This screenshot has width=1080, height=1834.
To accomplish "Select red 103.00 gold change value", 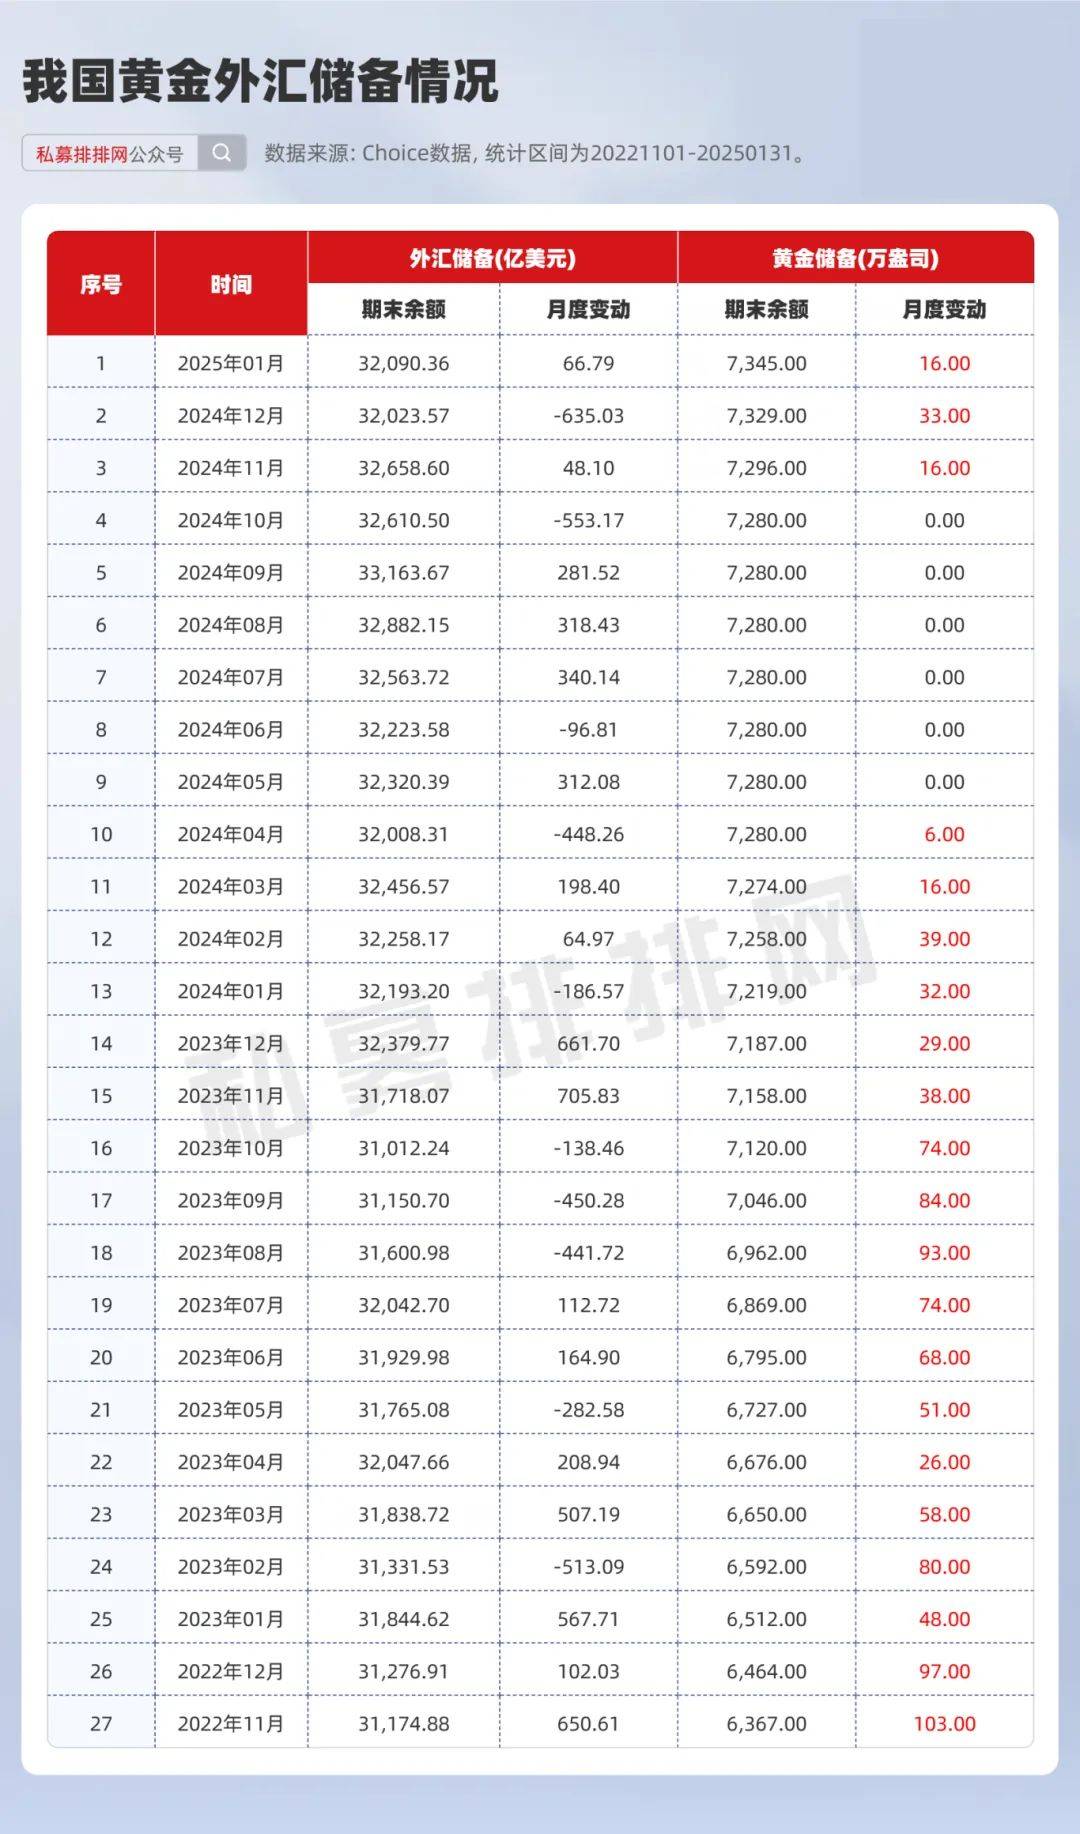I will pyautogui.click(x=945, y=1723).
